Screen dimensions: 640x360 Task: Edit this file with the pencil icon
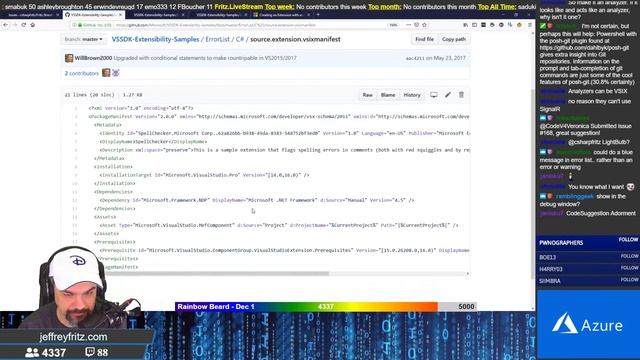tap(448, 95)
